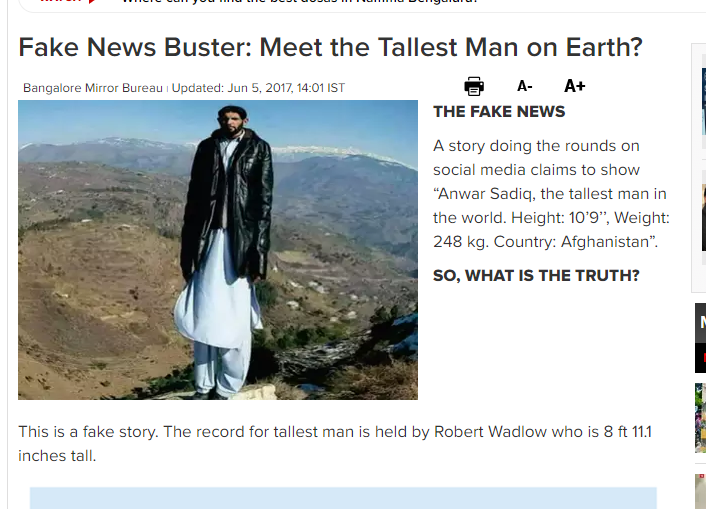Open the best dosas ticker headline
This screenshot has width=706, height=509.
[x=299, y=1]
